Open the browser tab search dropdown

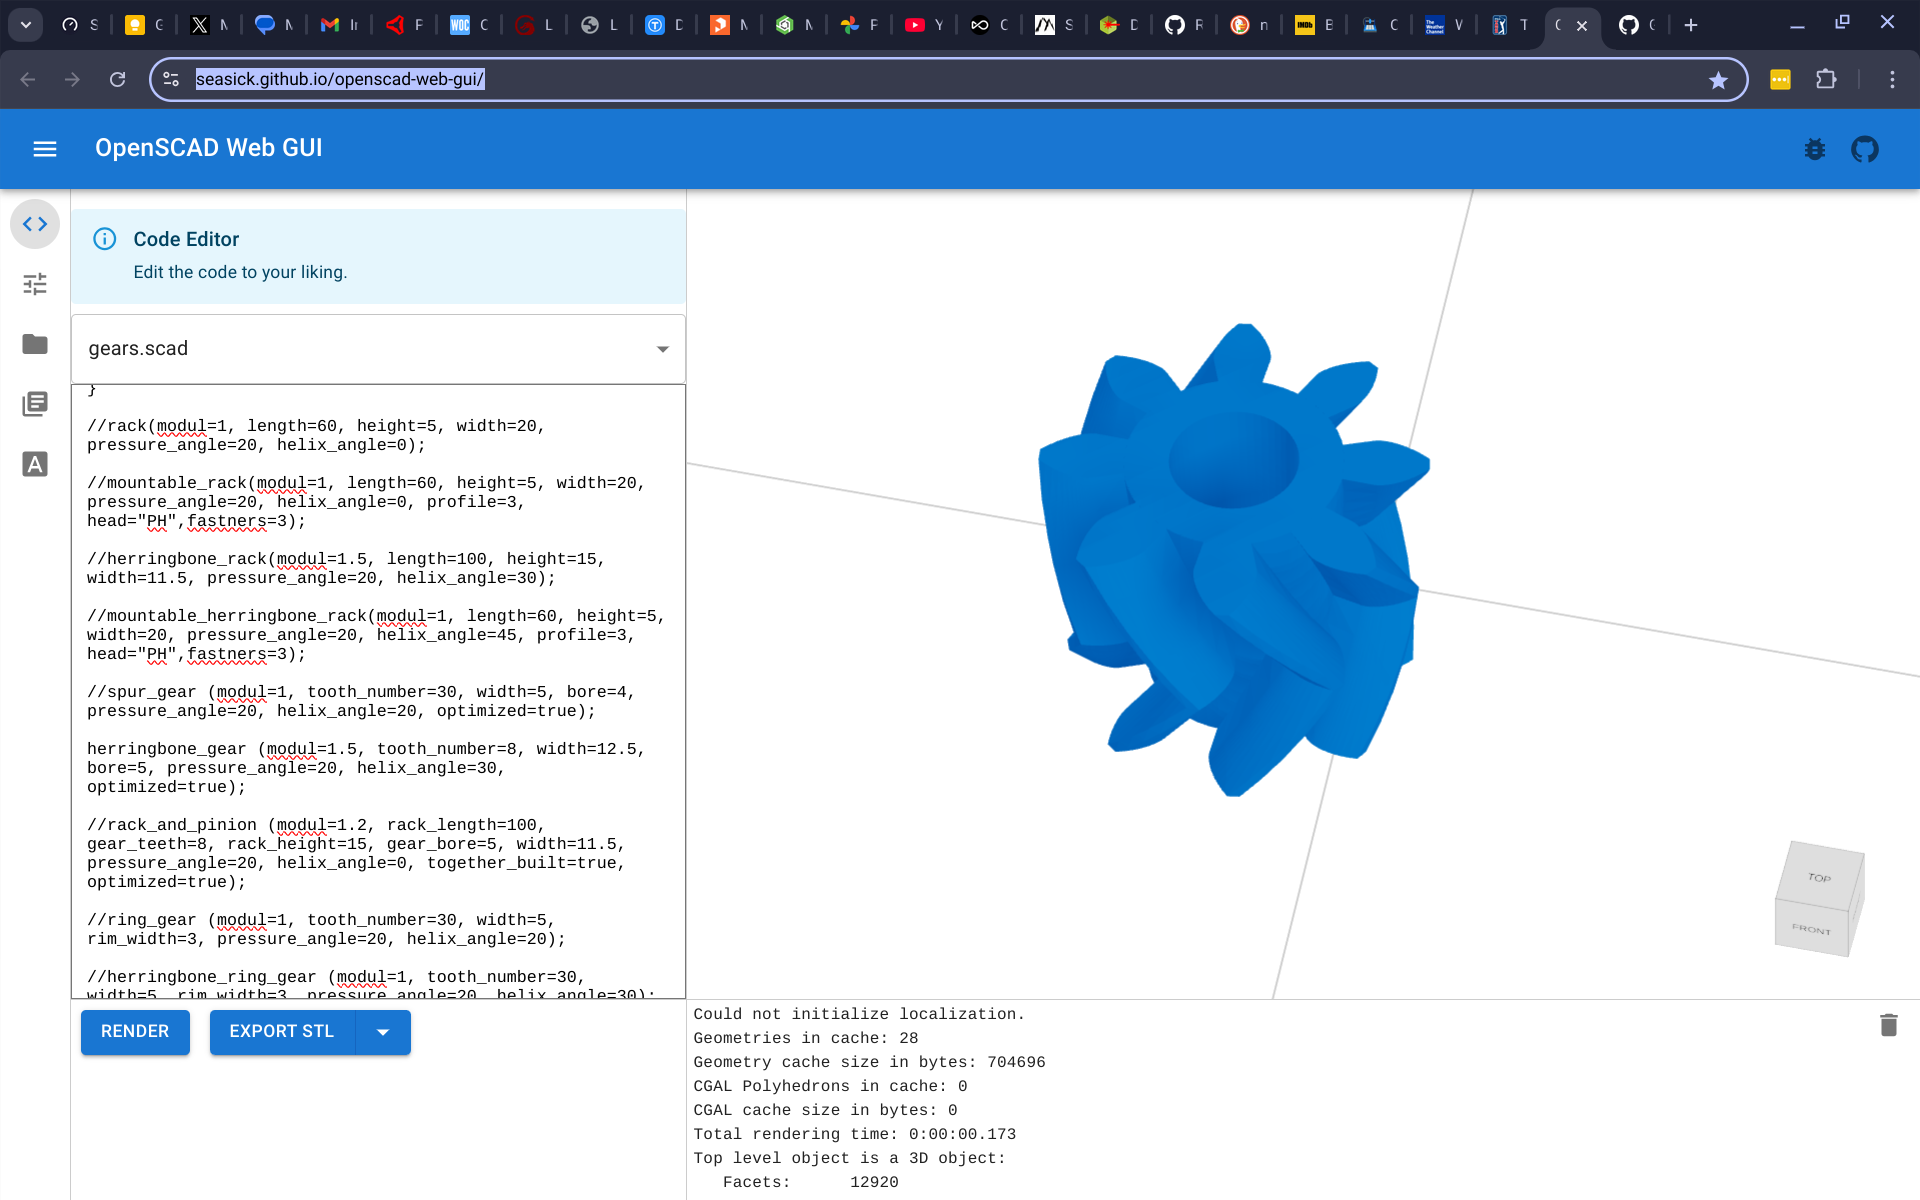coord(25,25)
